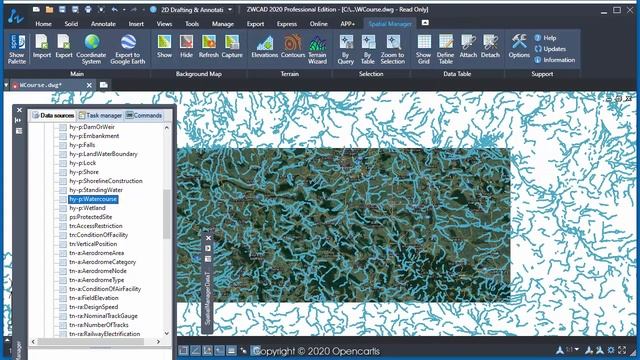Toggle checkbox for hy-p:Embankment
The width and height of the screenshot is (640, 360).
point(63,136)
